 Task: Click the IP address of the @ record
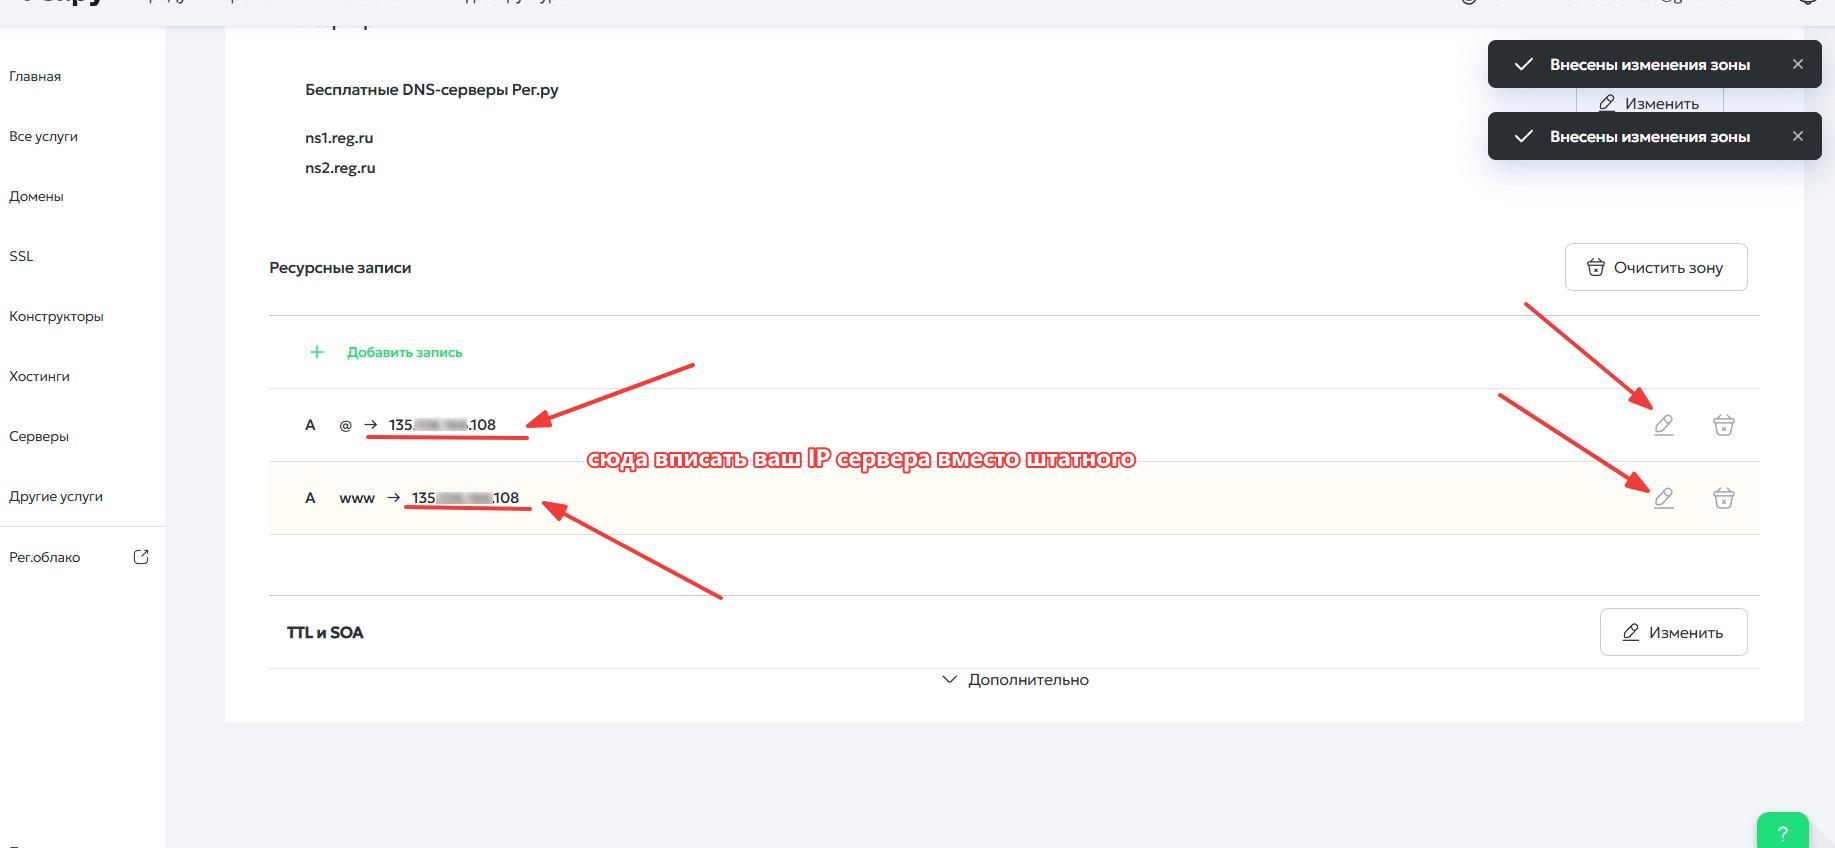(x=442, y=425)
